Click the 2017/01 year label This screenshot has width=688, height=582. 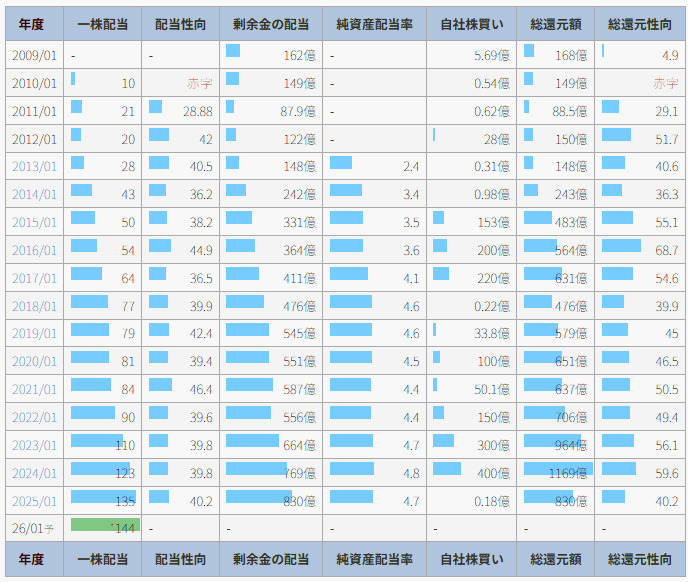[34, 278]
